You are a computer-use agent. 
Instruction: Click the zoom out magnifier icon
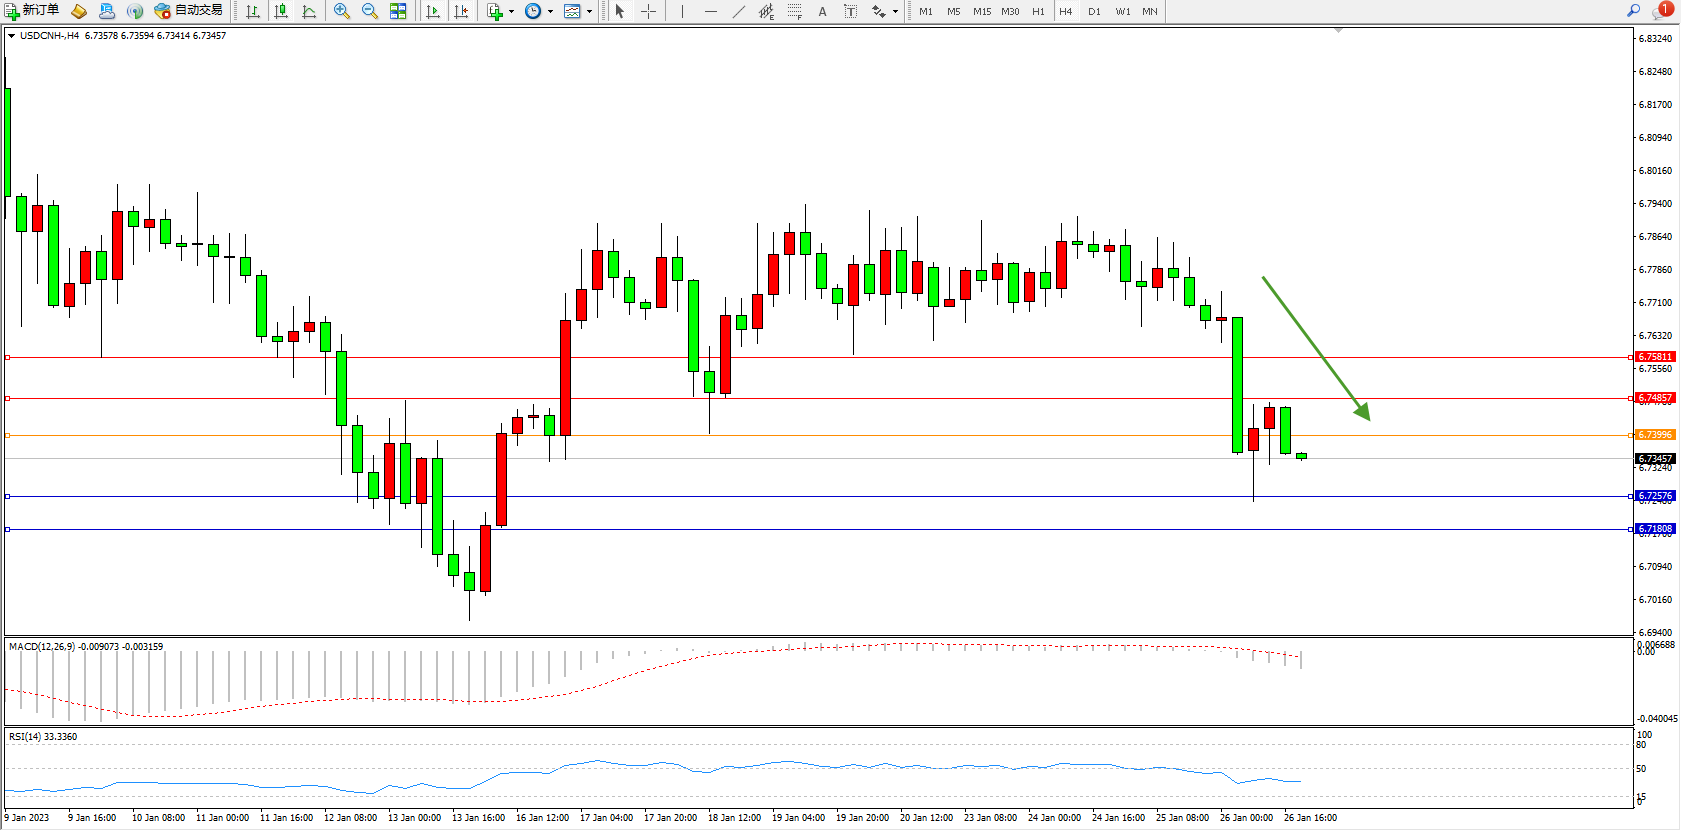coord(369,11)
